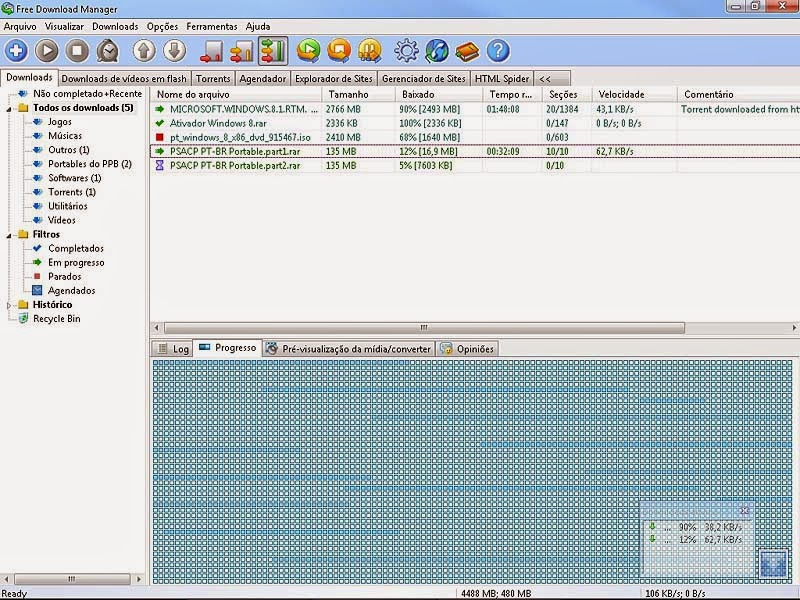
Task: Open the Downloads menu
Action: pyautogui.click(x=115, y=27)
